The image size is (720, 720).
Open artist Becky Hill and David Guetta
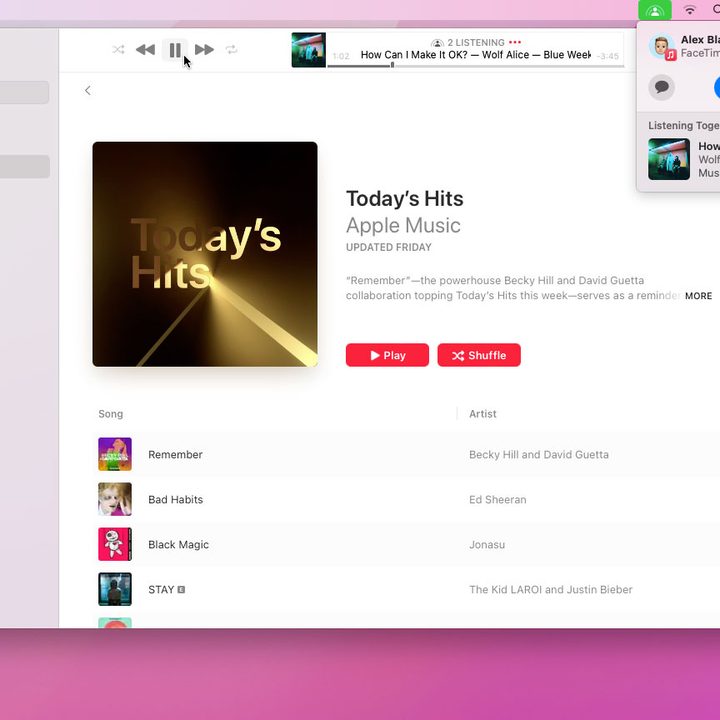pyautogui.click(x=539, y=455)
